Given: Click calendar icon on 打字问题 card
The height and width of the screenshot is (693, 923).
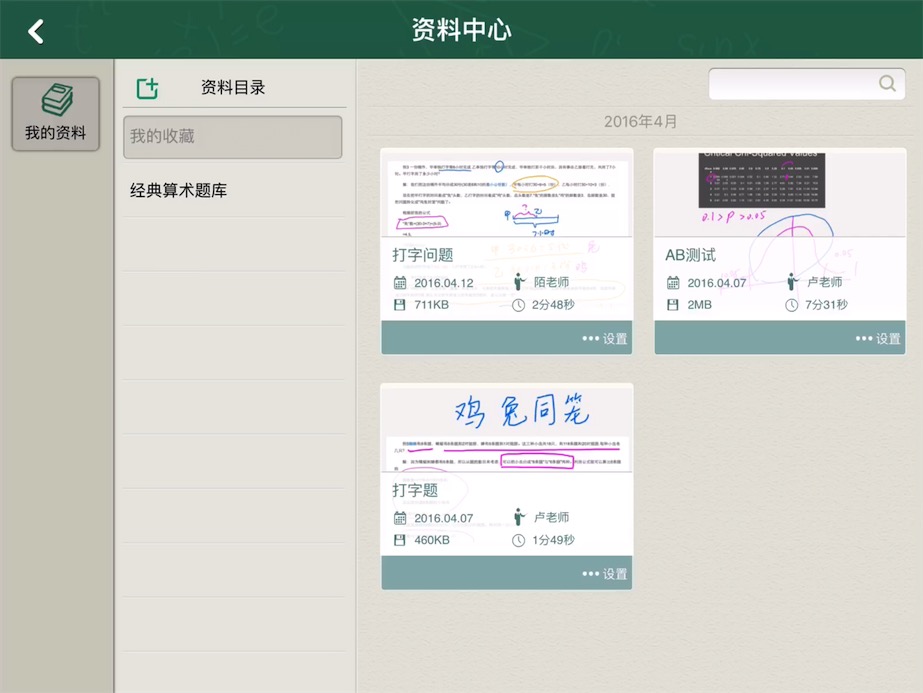Looking at the screenshot, I should (400, 283).
